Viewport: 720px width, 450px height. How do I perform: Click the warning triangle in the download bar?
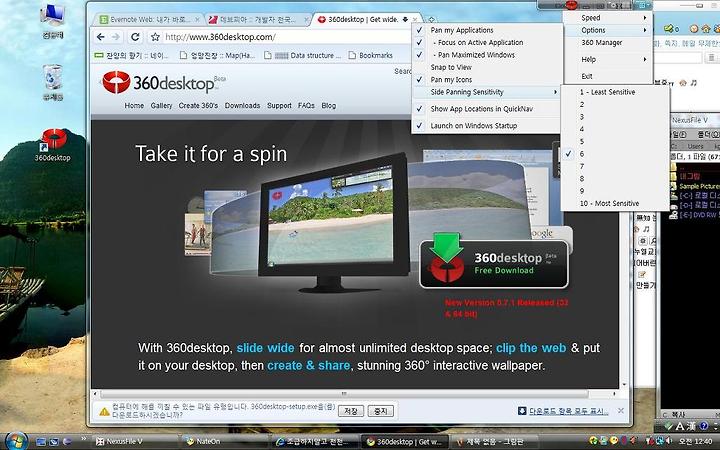pos(104,411)
